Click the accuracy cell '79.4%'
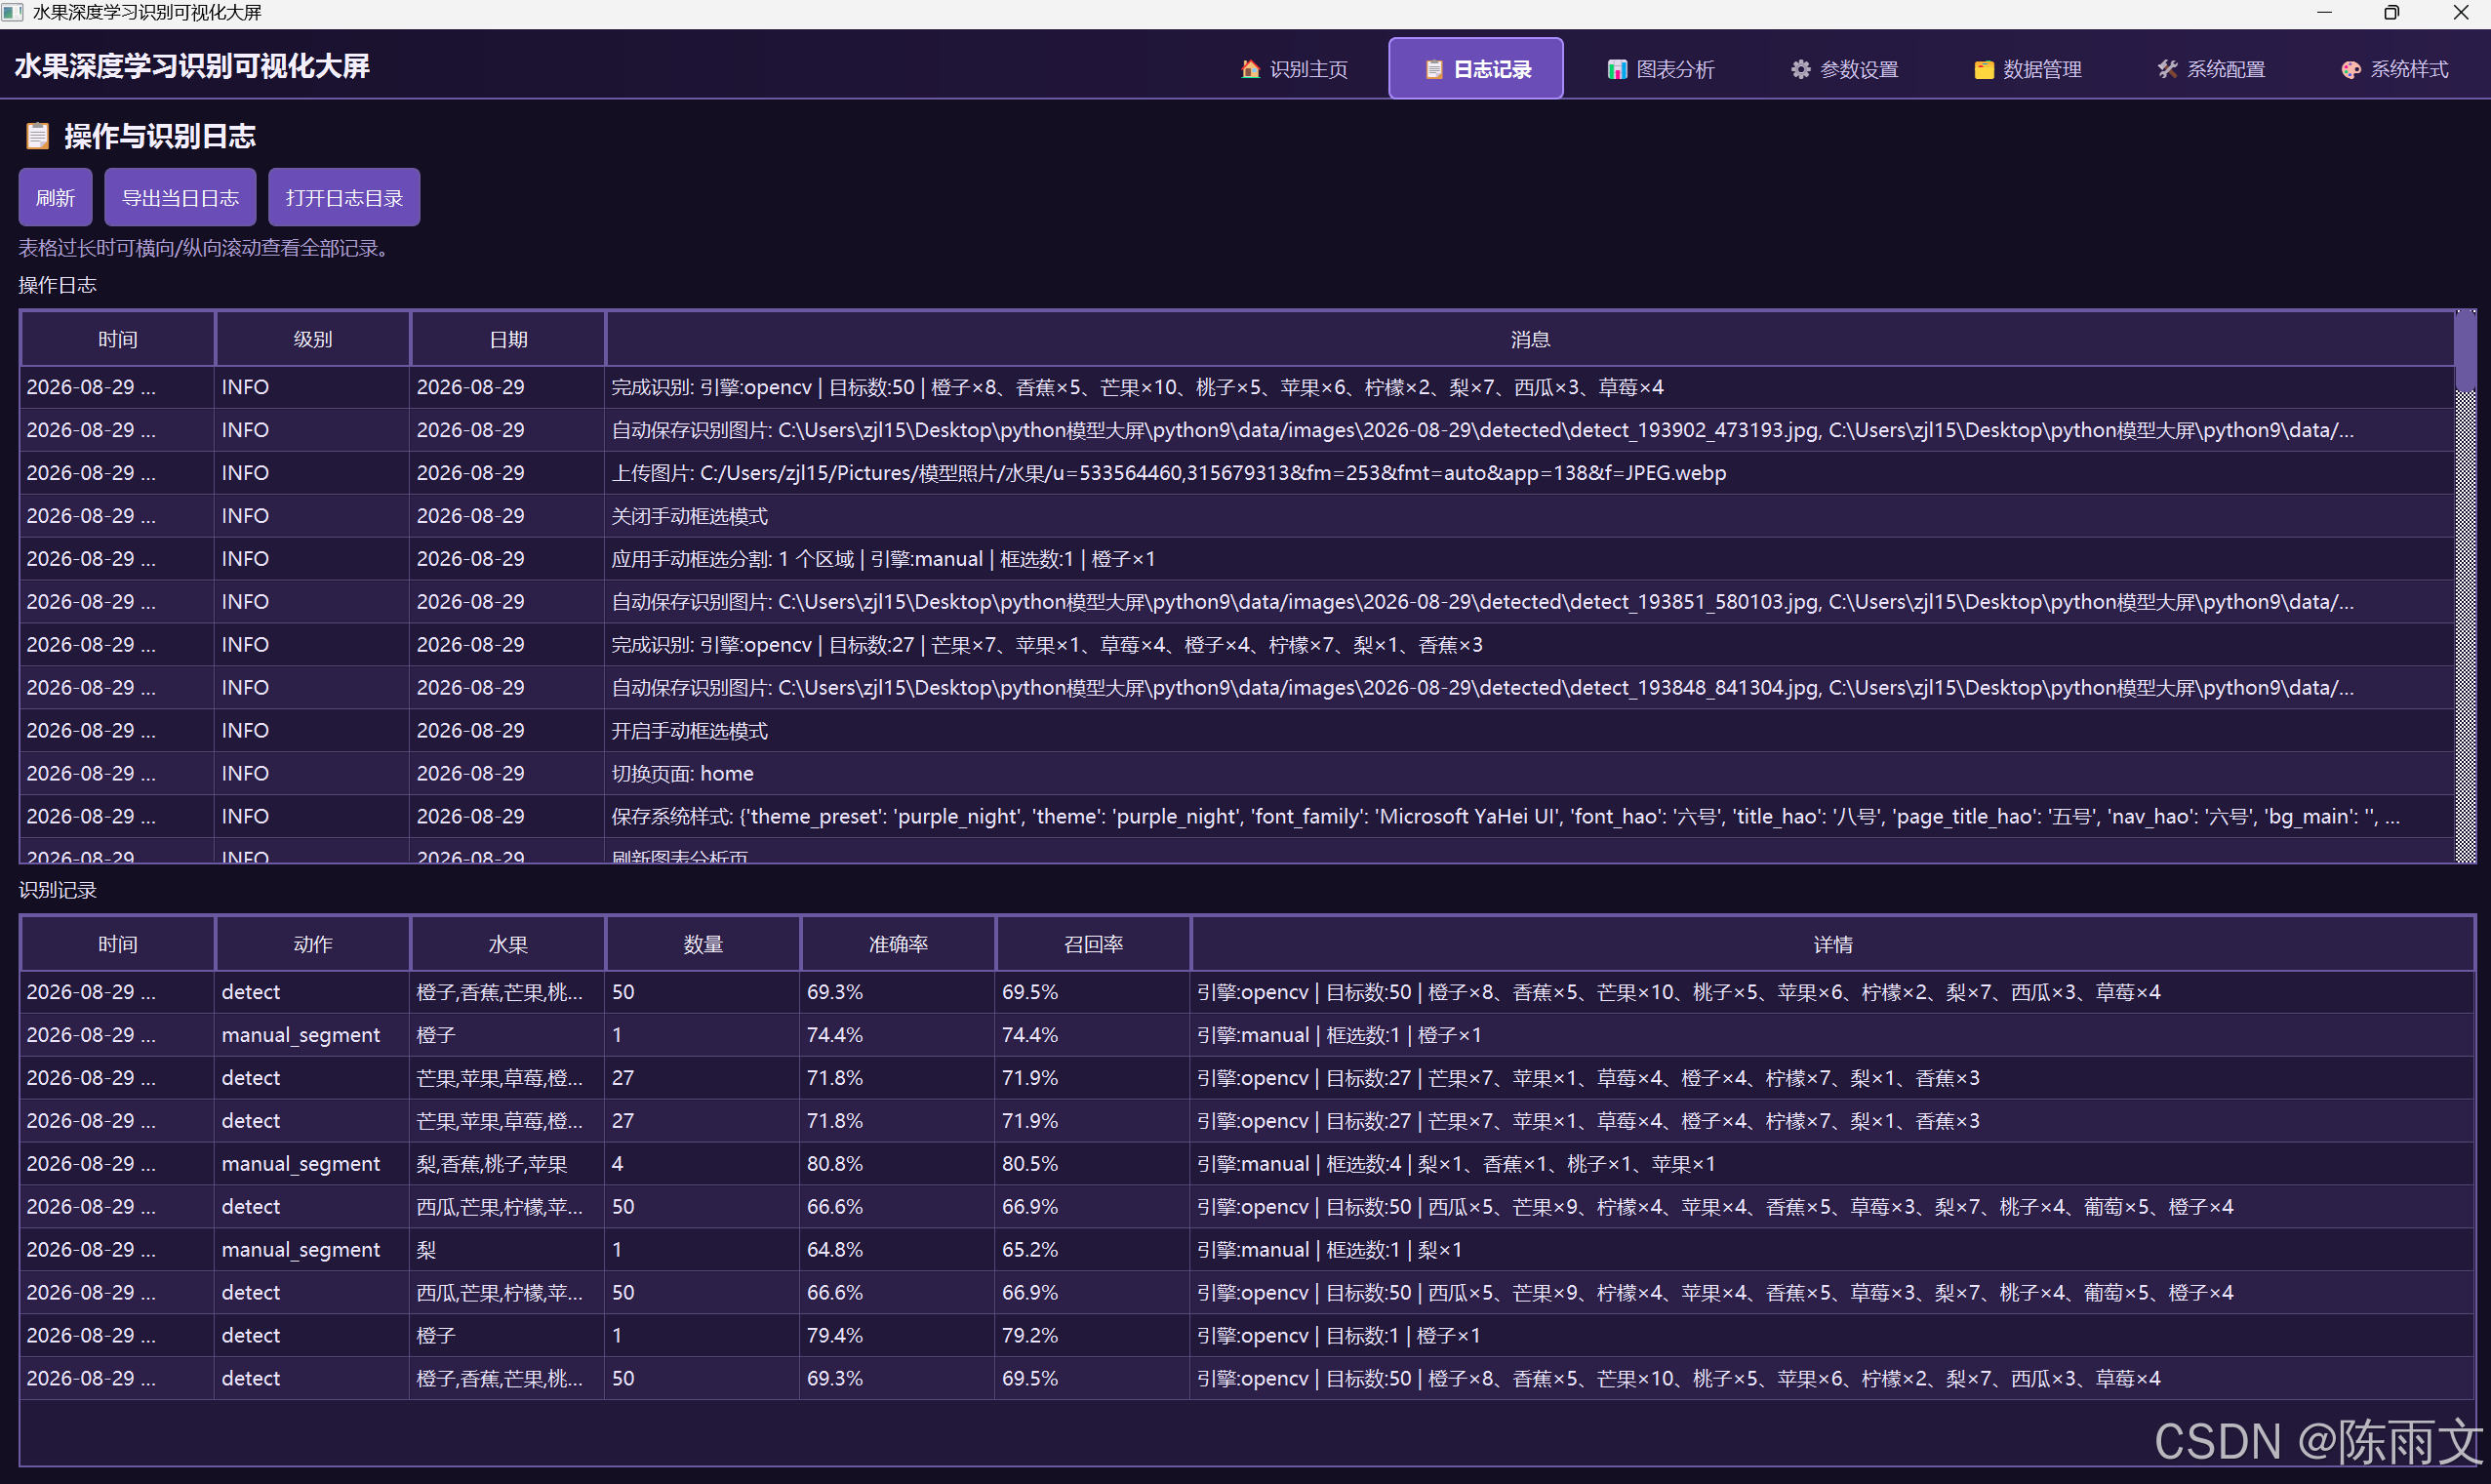The width and height of the screenshot is (2491, 1484). (x=897, y=1336)
